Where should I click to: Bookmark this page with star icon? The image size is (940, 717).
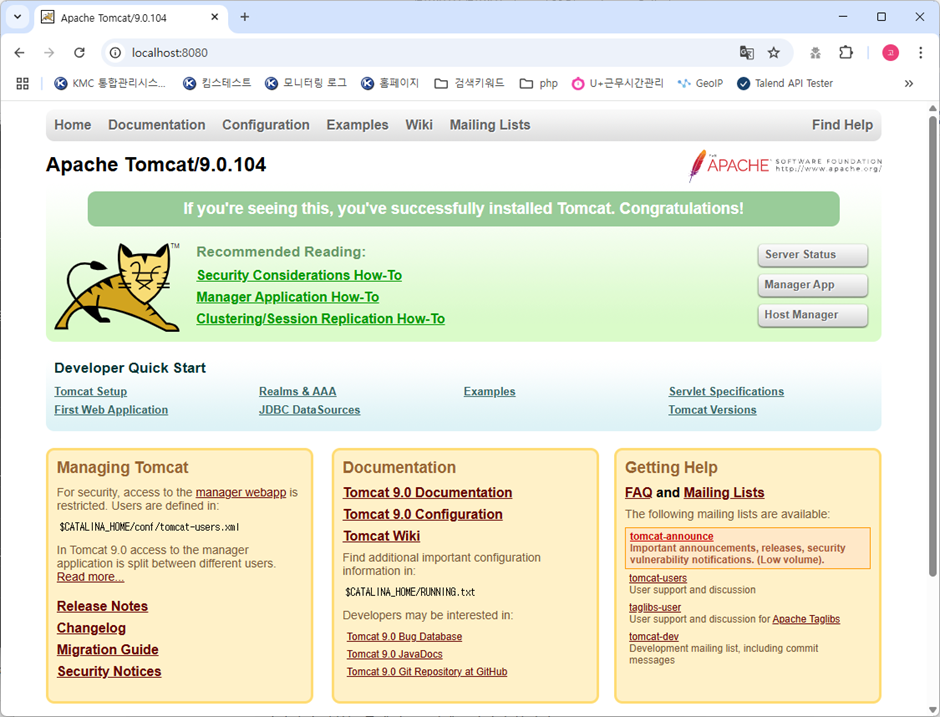pyautogui.click(x=774, y=53)
